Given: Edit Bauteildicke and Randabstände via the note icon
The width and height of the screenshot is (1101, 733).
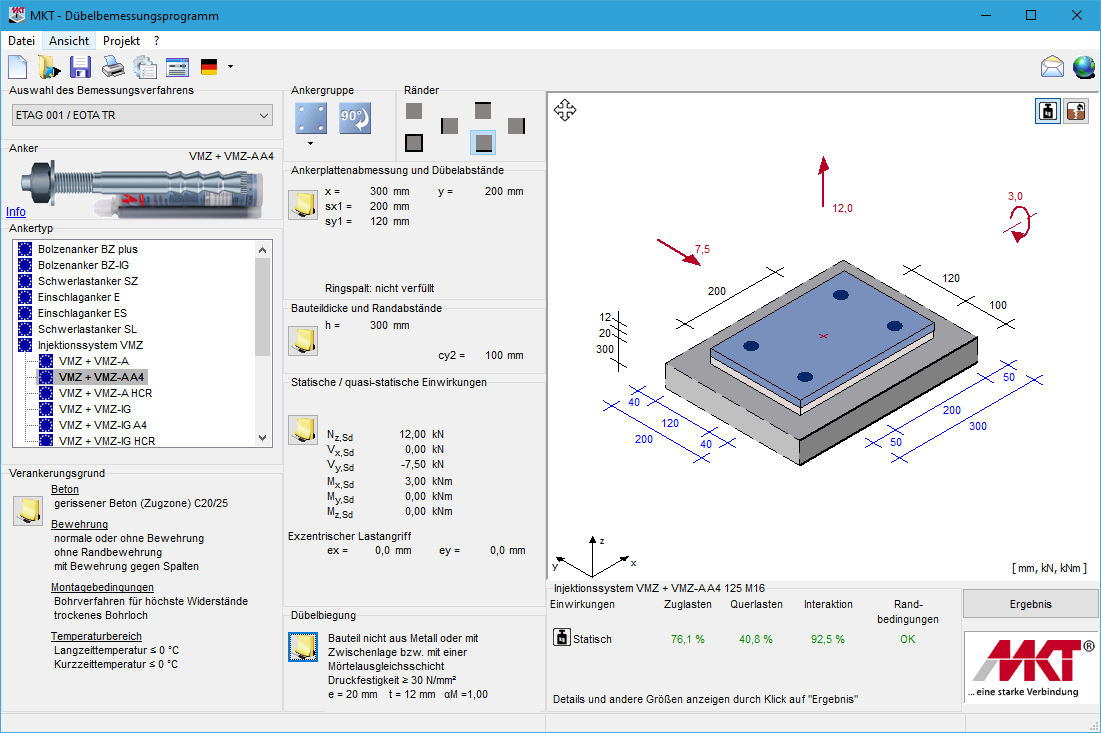Looking at the screenshot, I should [x=303, y=341].
